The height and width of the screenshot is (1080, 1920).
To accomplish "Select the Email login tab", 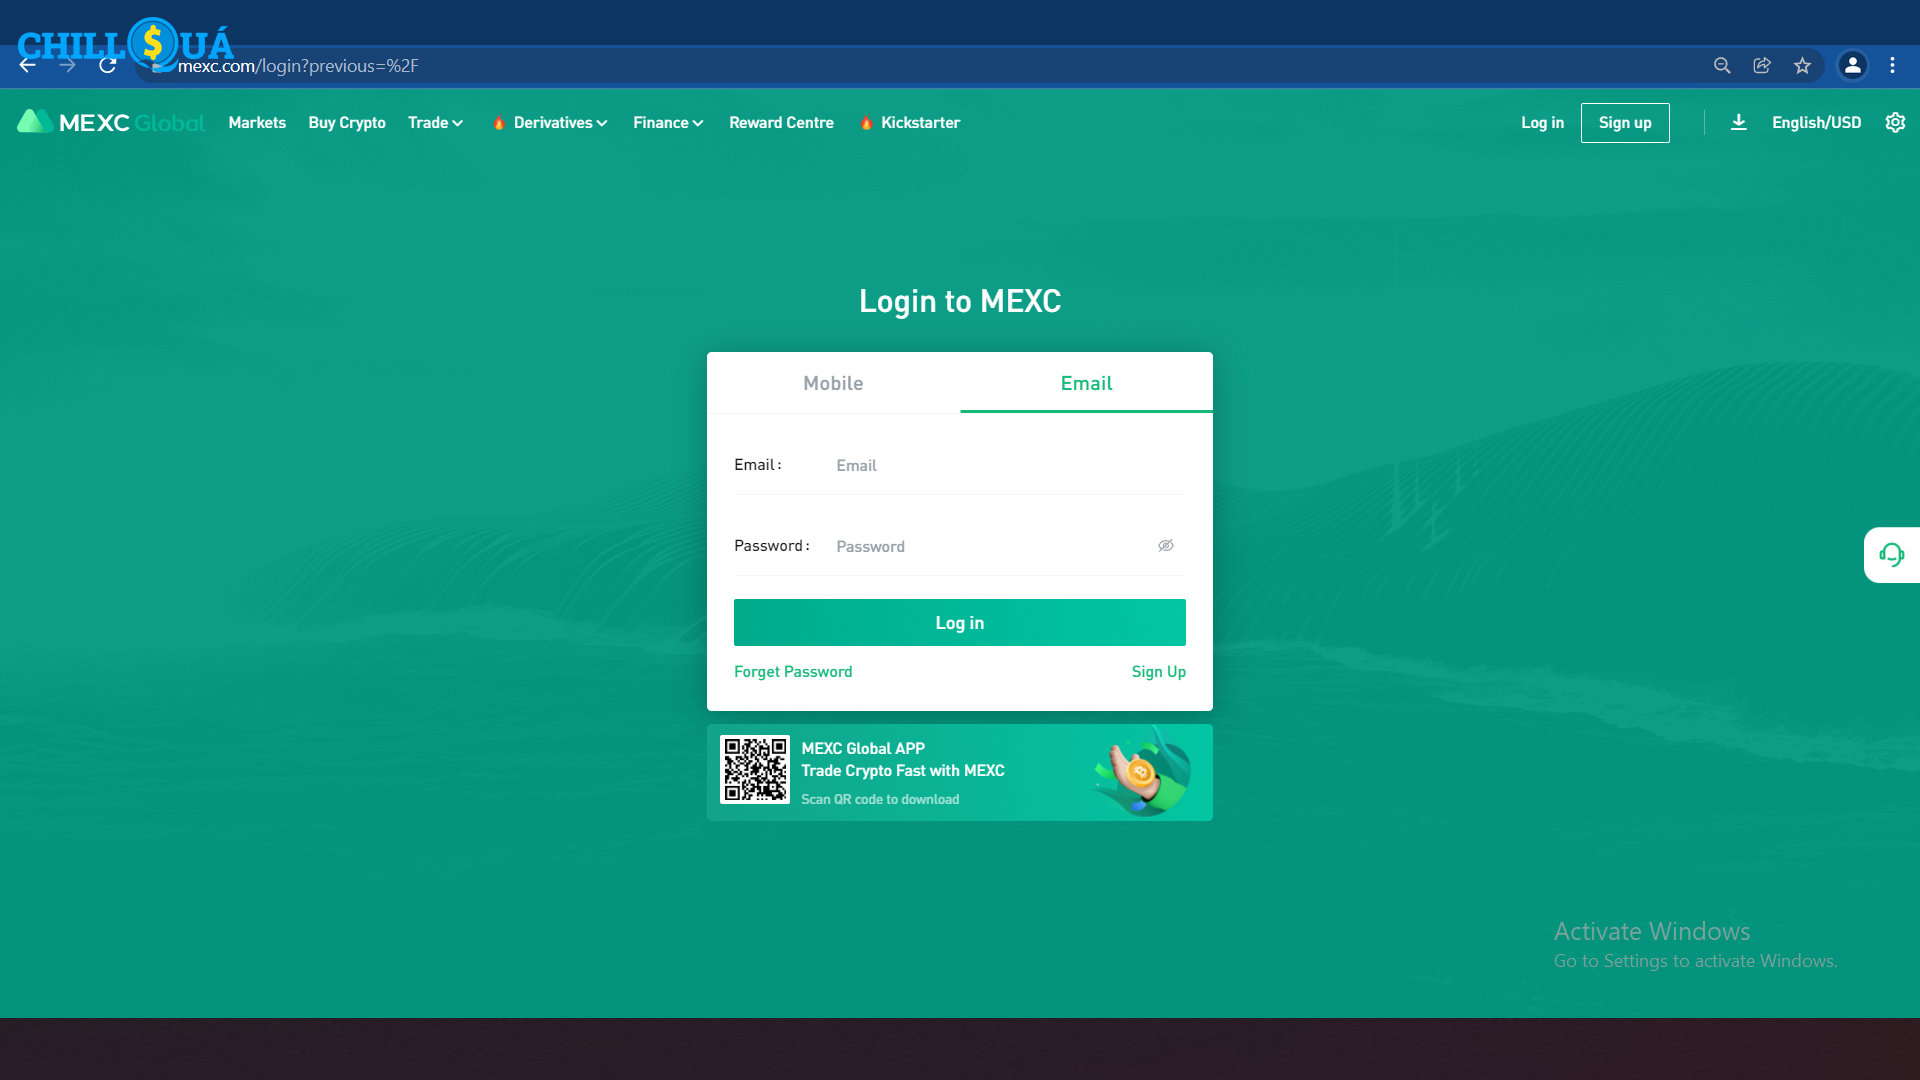I will point(1086,383).
